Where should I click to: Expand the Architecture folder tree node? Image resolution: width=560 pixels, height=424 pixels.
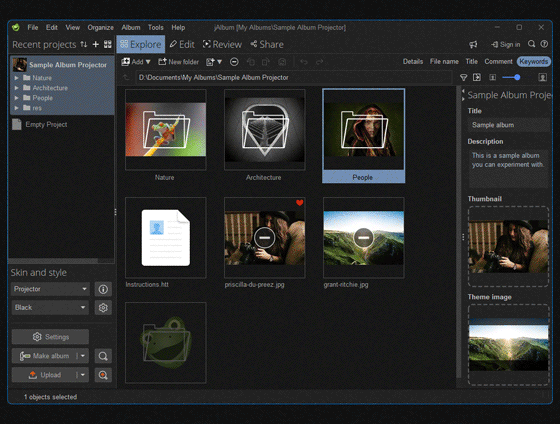point(16,88)
